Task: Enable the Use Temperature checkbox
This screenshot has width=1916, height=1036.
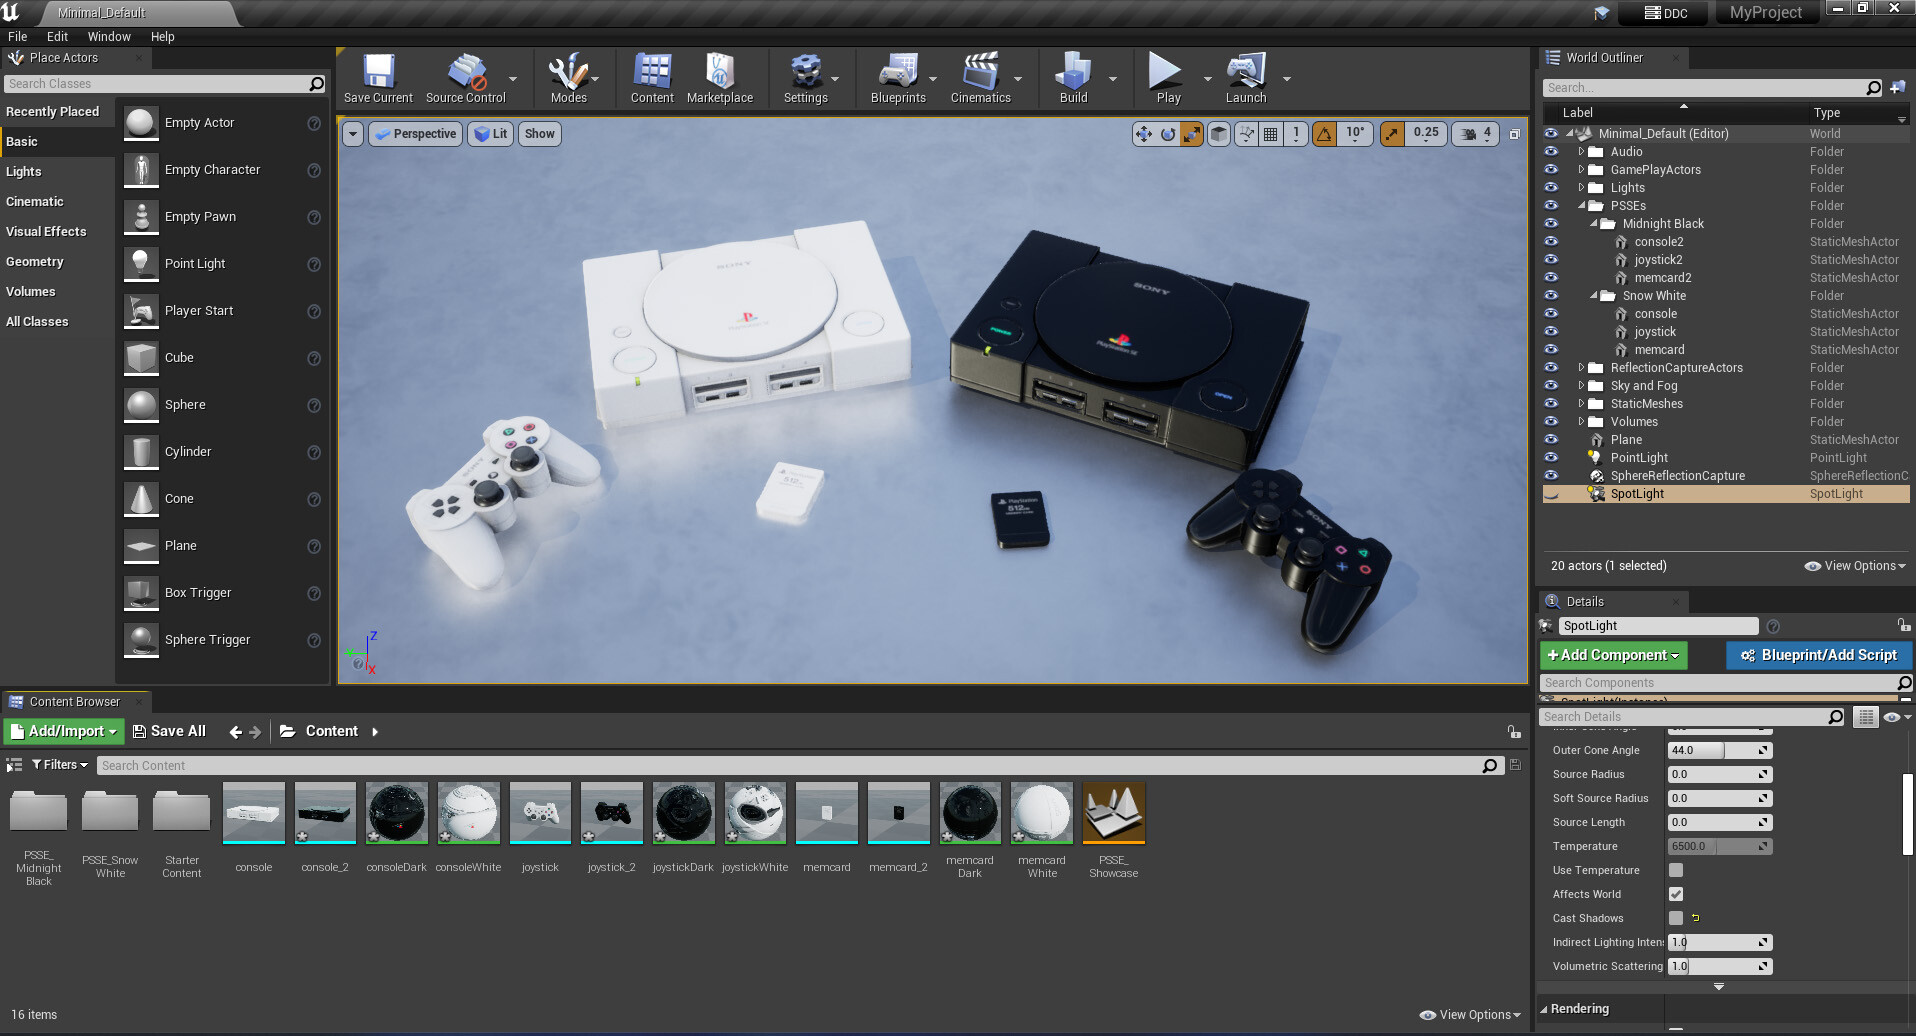Action: (x=1676, y=870)
